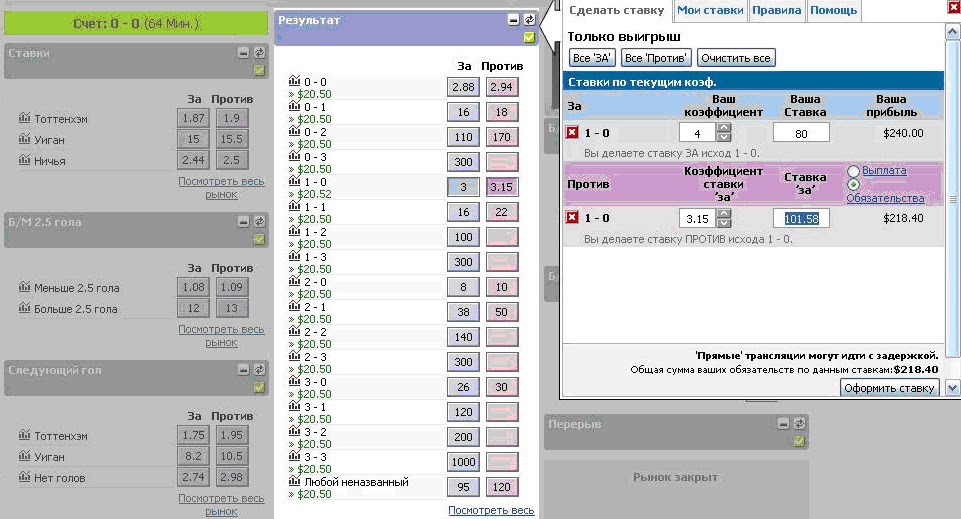
Task: Select the Сделать ставку tab
Action: point(617,10)
